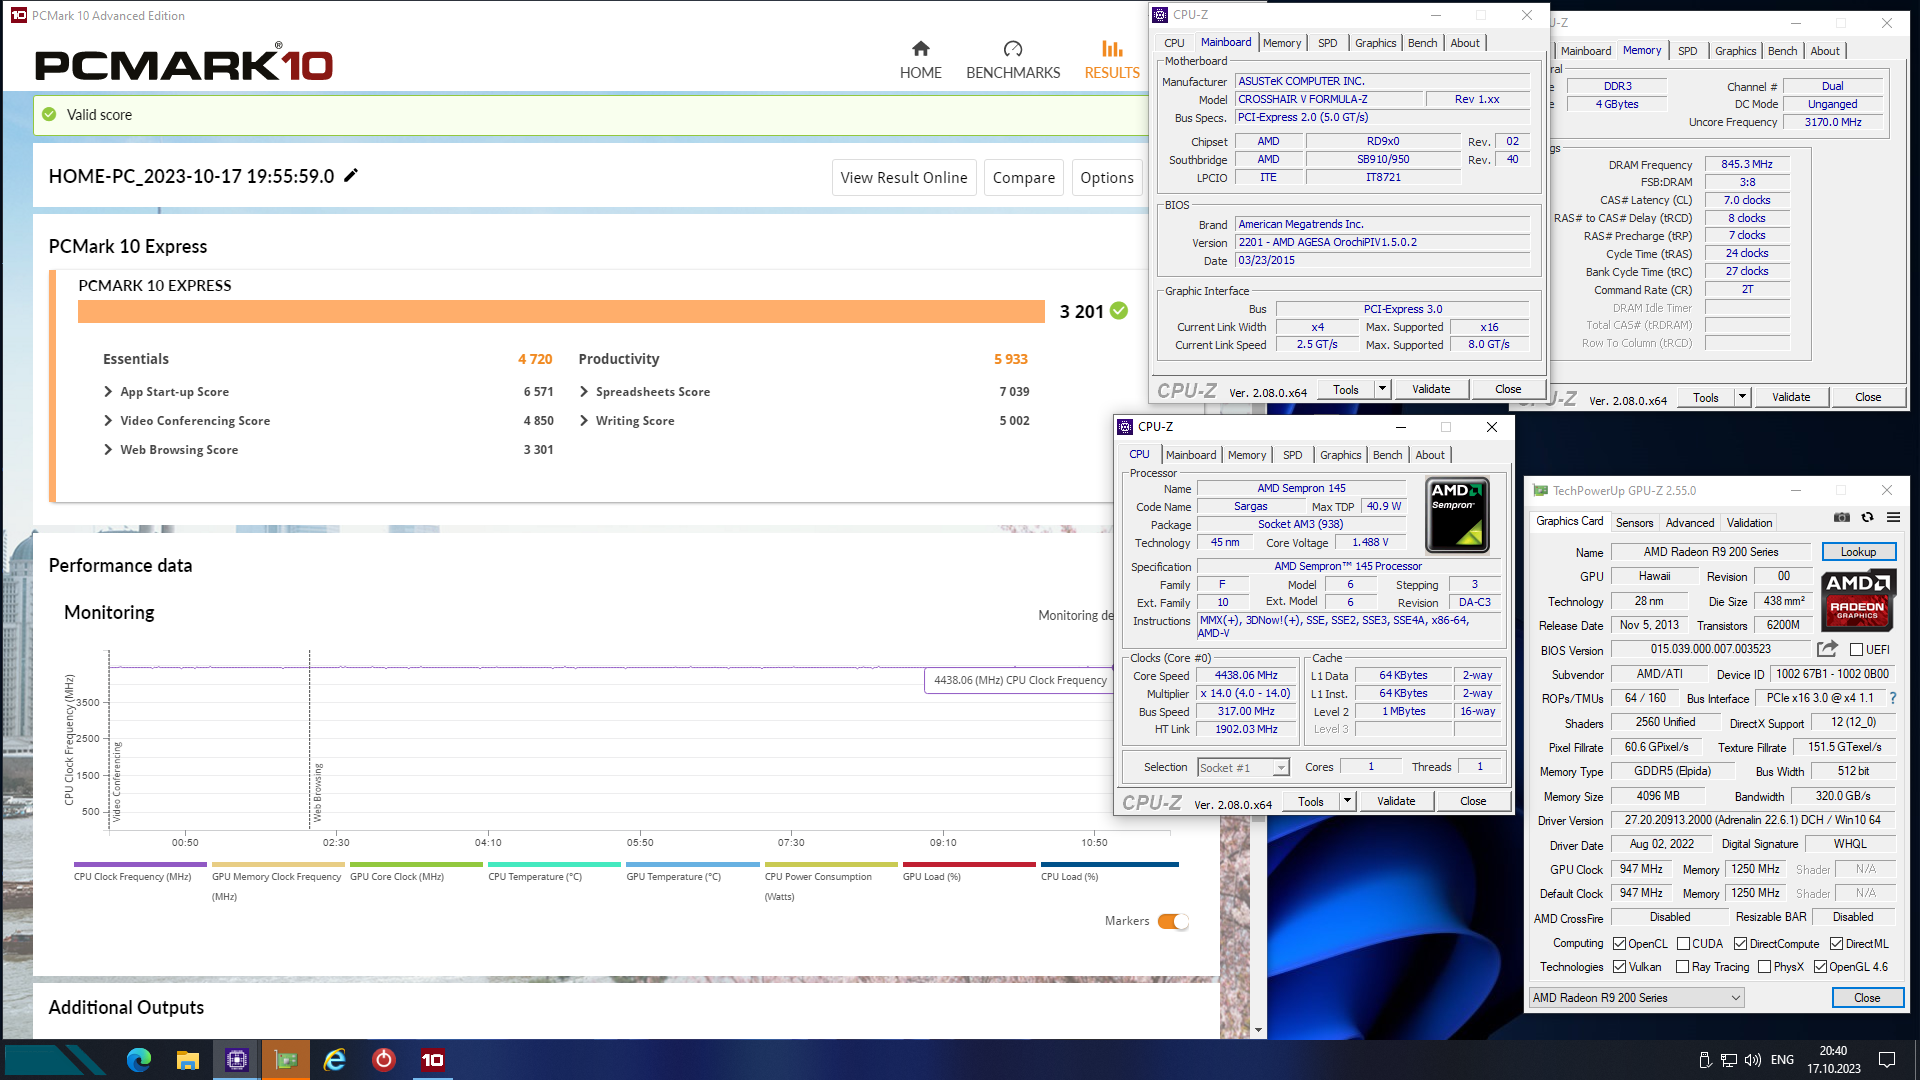This screenshot has height=1080, width=1920.
Task: Click AMD Radeon Graphics logo in GPU-Z
Action: point(1857,599)
